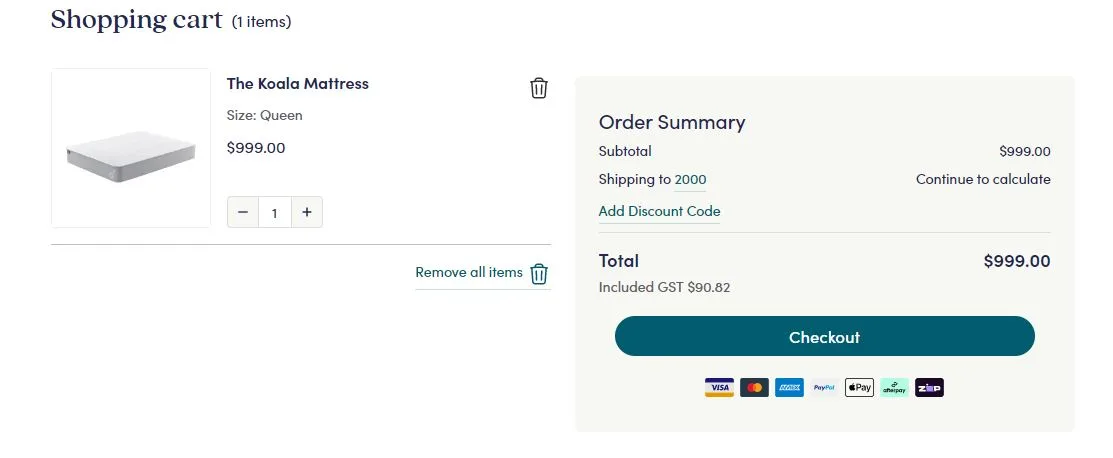Viewport: 1113px width, 458px height.
Task: Click the Afterpay payment icon
Action: 894,388
